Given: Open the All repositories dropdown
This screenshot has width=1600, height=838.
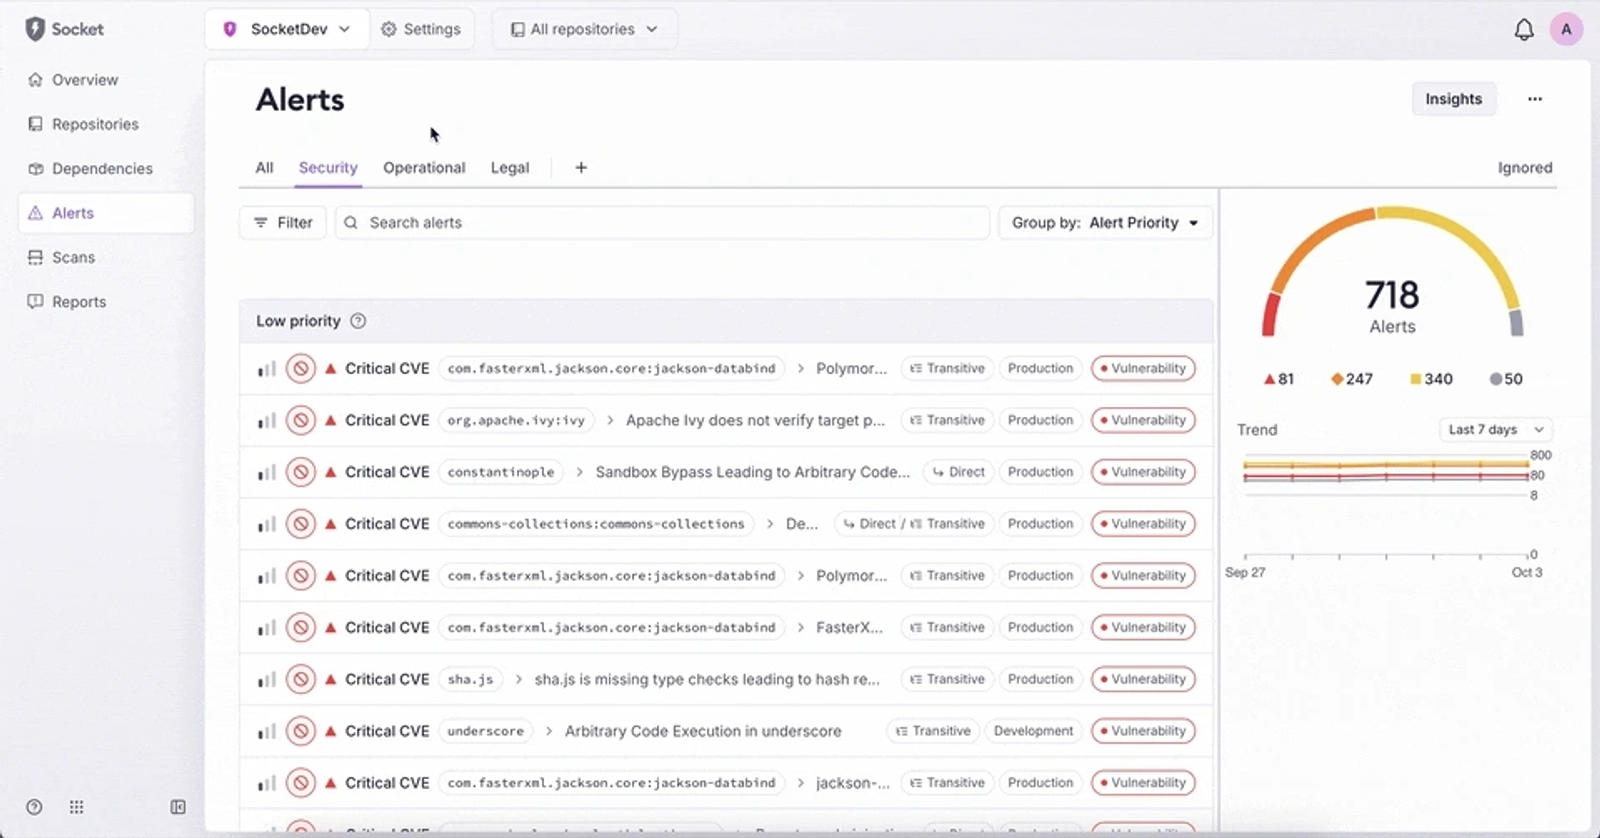Looking at the screenshot, I should pyautogui.click(x=584, y=29).
